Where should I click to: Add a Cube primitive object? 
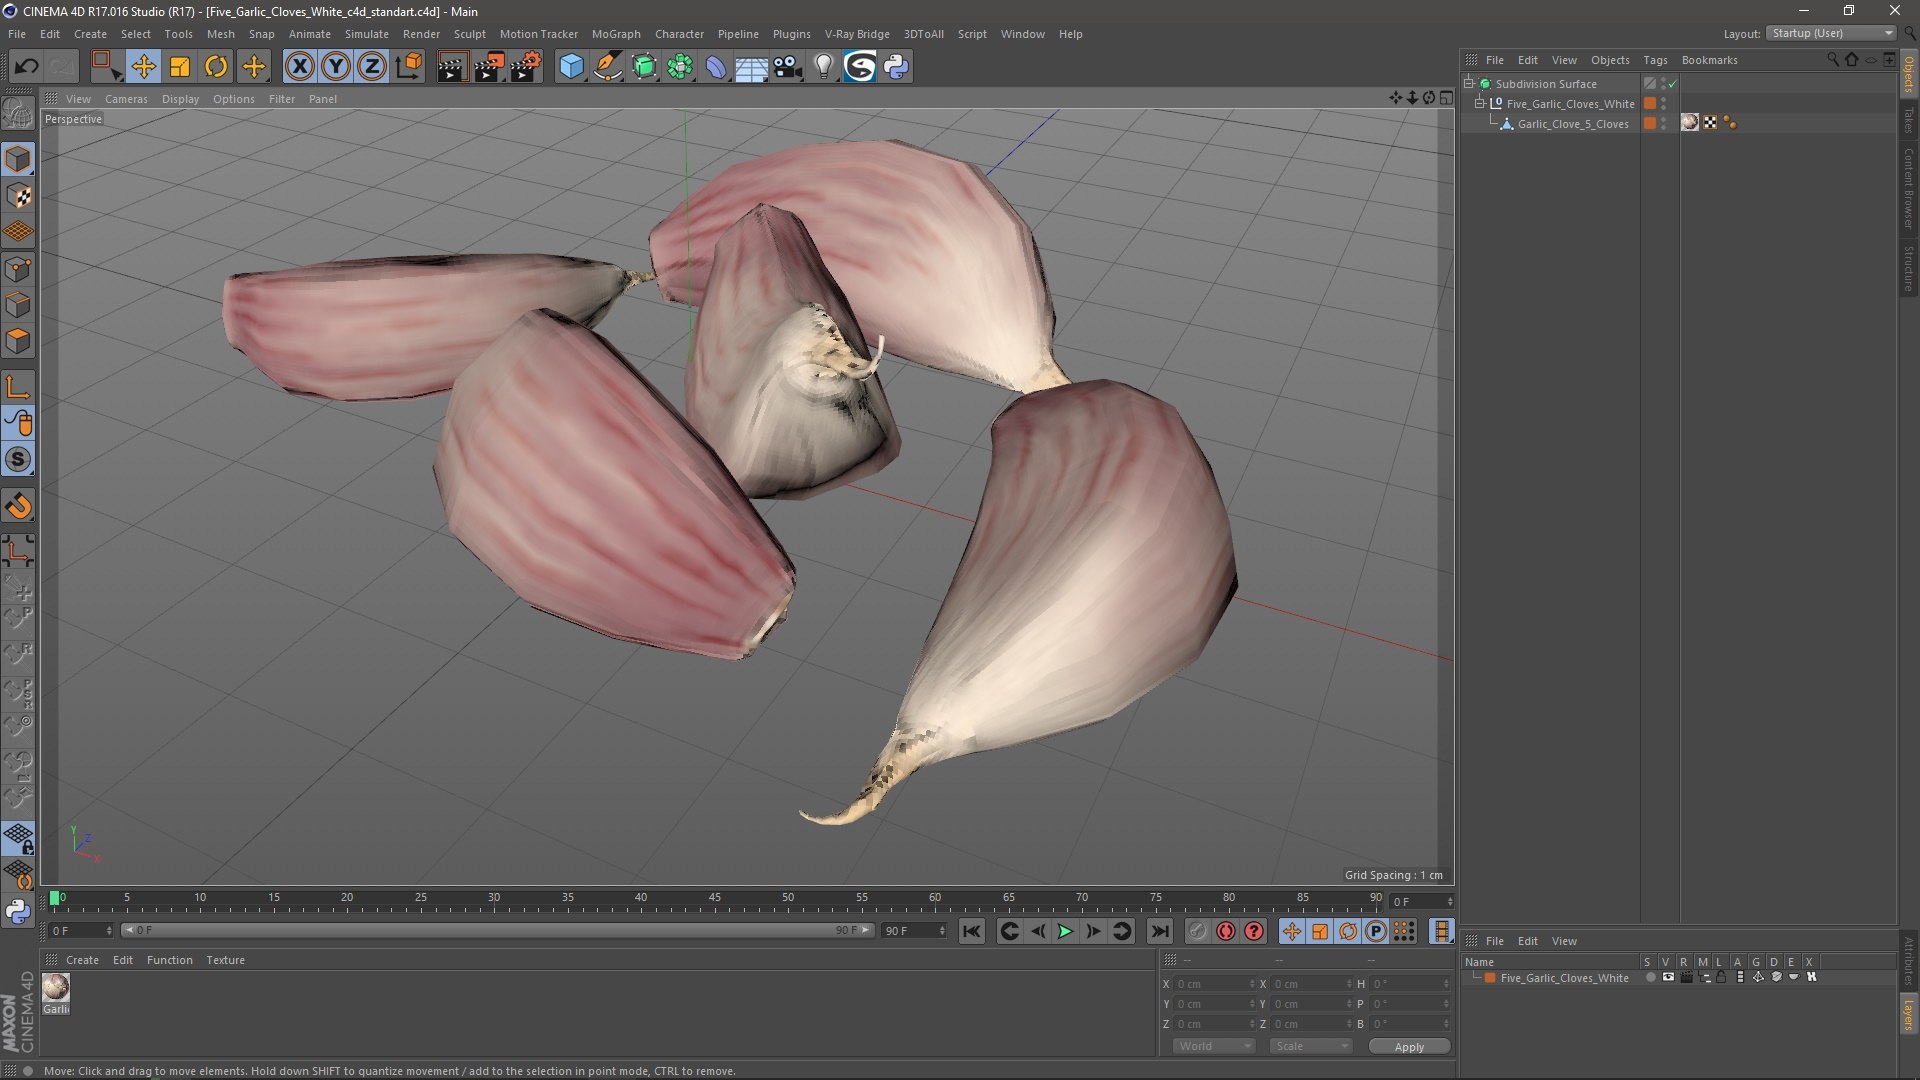(571, 67)
